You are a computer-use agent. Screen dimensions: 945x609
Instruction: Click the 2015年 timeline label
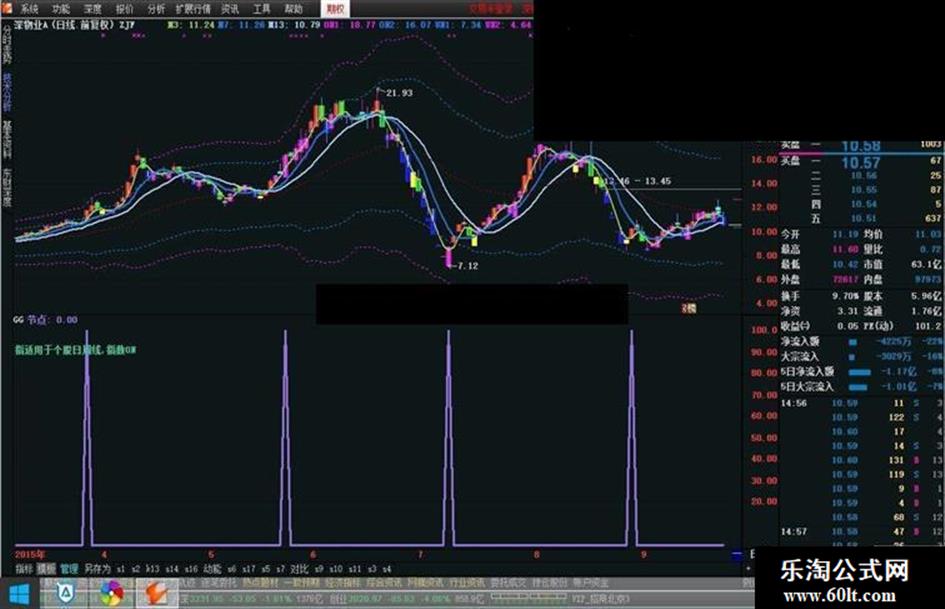(30, 554)
